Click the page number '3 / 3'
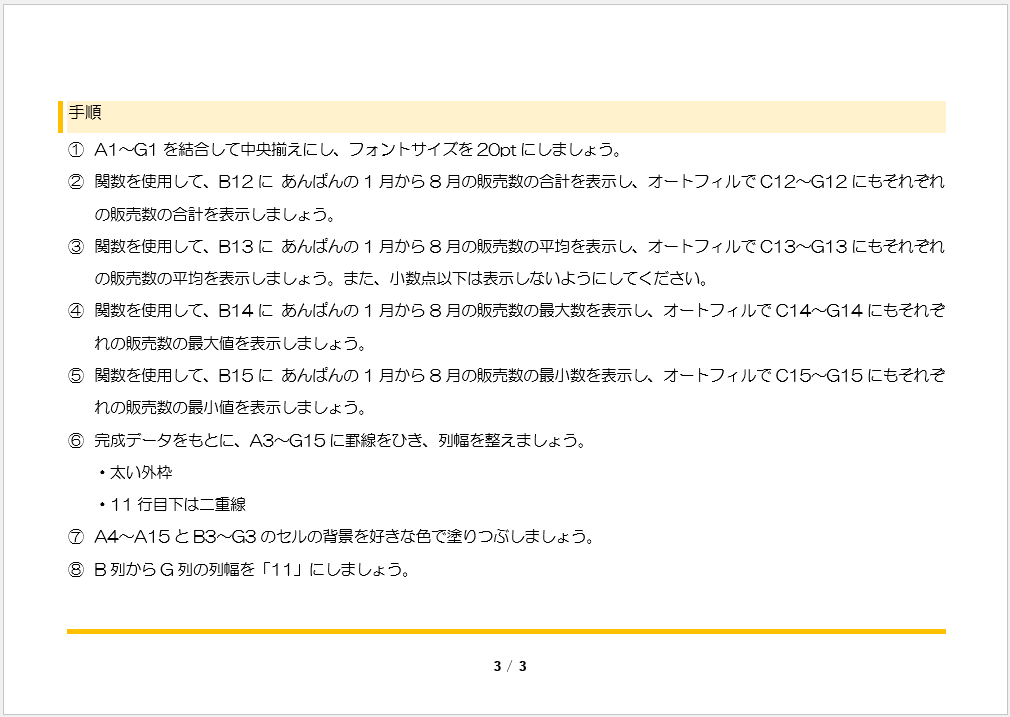The image size is (1010, 717). click(510, 667)
